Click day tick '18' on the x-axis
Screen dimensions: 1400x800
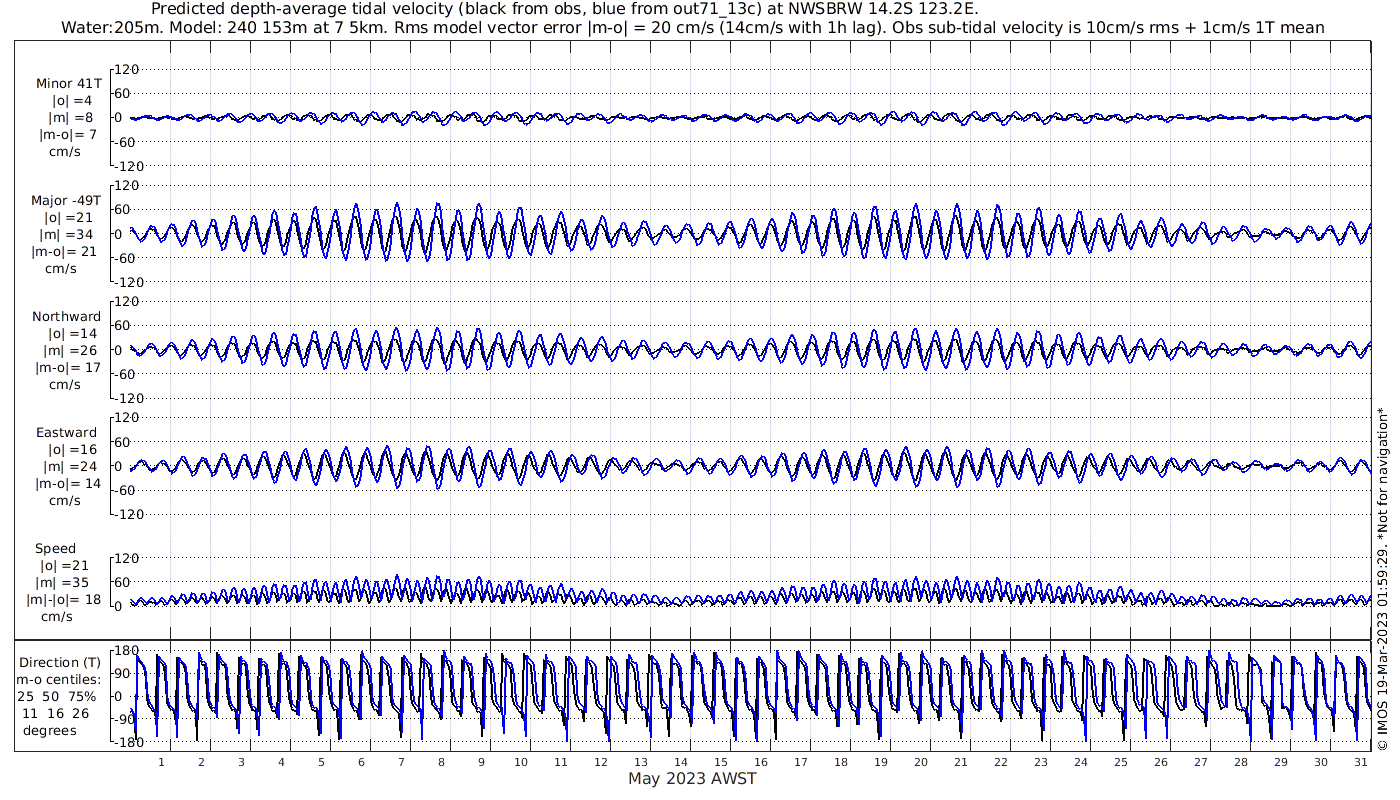point(841,762)
